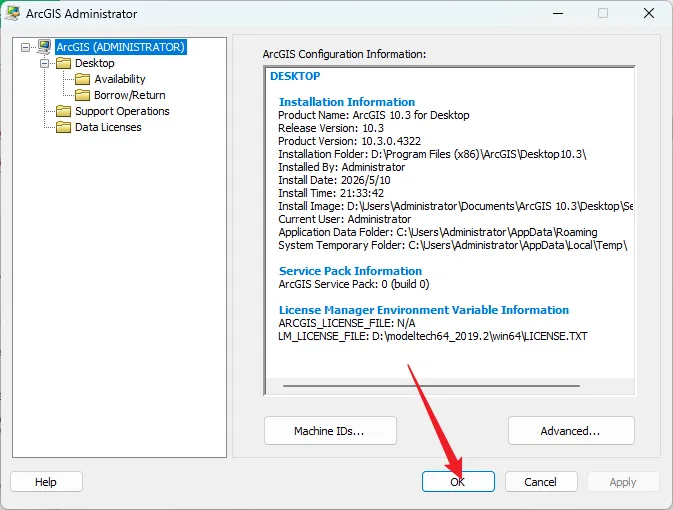This screenshot has width=673, height=510.
Task: Click the Availability folder icon
Action: pyautogui.click(x=82, y=79)
